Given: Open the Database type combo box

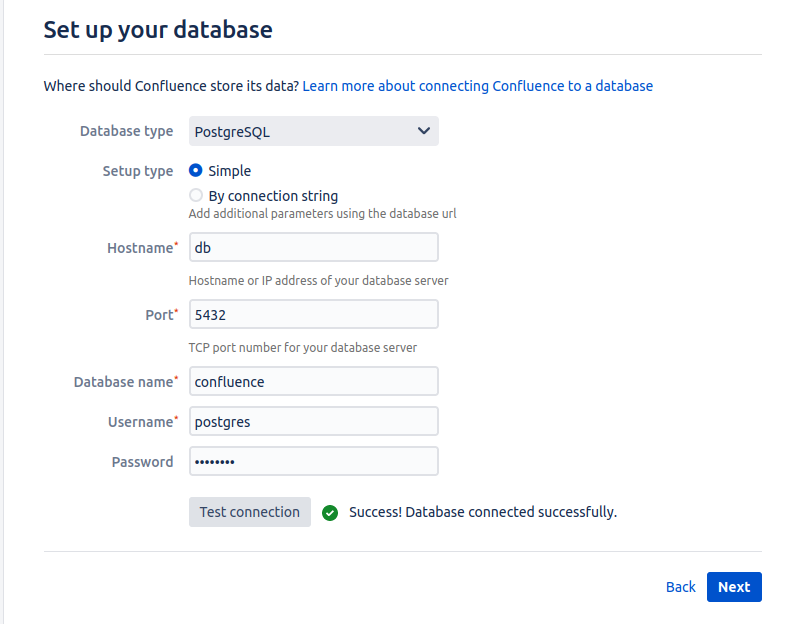Looking at the screenshot, I should [314, 131].
